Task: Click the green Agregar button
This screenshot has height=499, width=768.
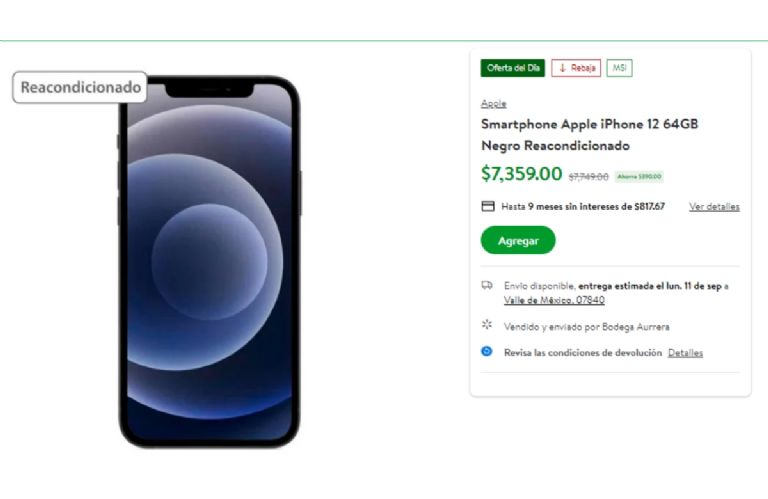Action: (x=518, y=240)
